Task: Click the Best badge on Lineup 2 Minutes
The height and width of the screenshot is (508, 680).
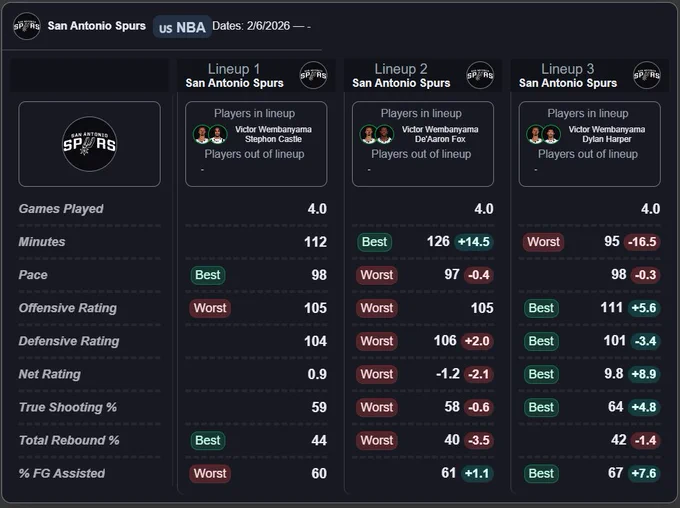Action: click(375, 242)
